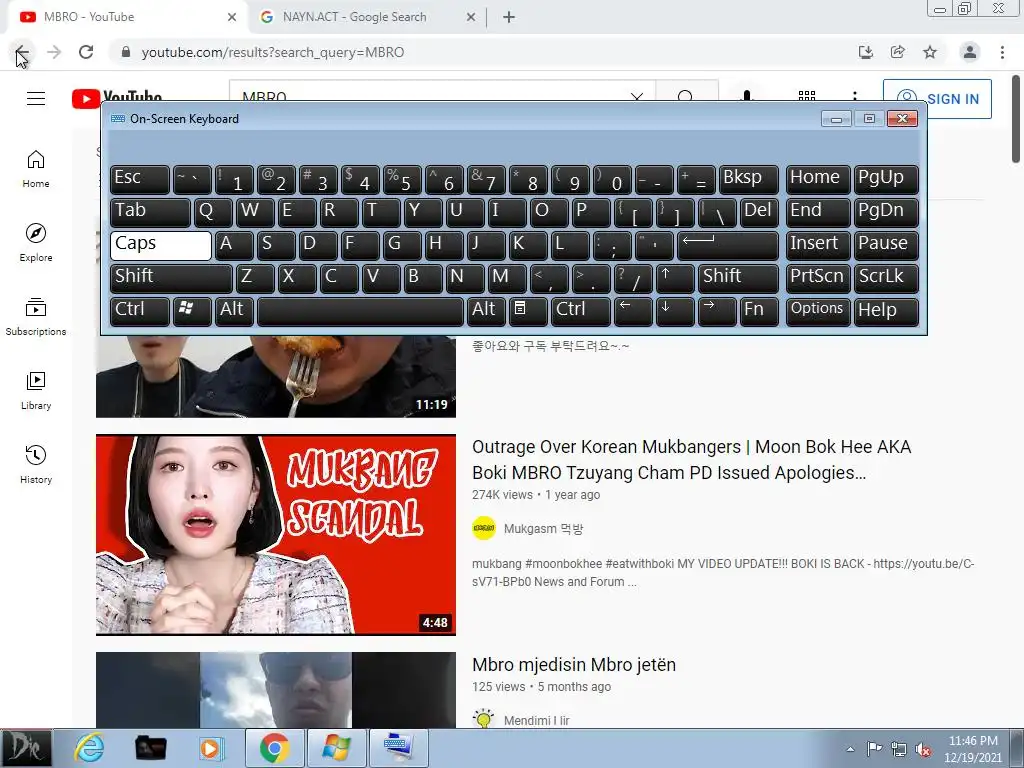Screen dimensions: 1024x768
Task: Open Mendimi I lir channel name
Action: 536,721
